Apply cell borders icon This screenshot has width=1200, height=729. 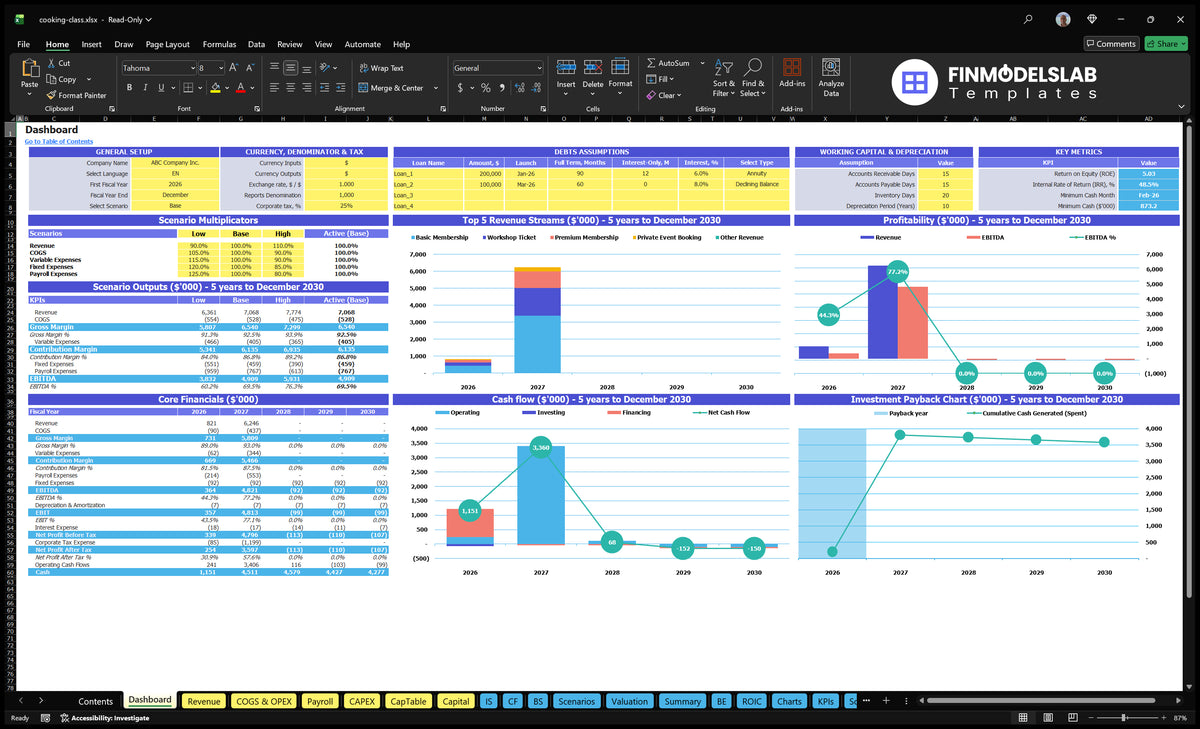[187, 87]
